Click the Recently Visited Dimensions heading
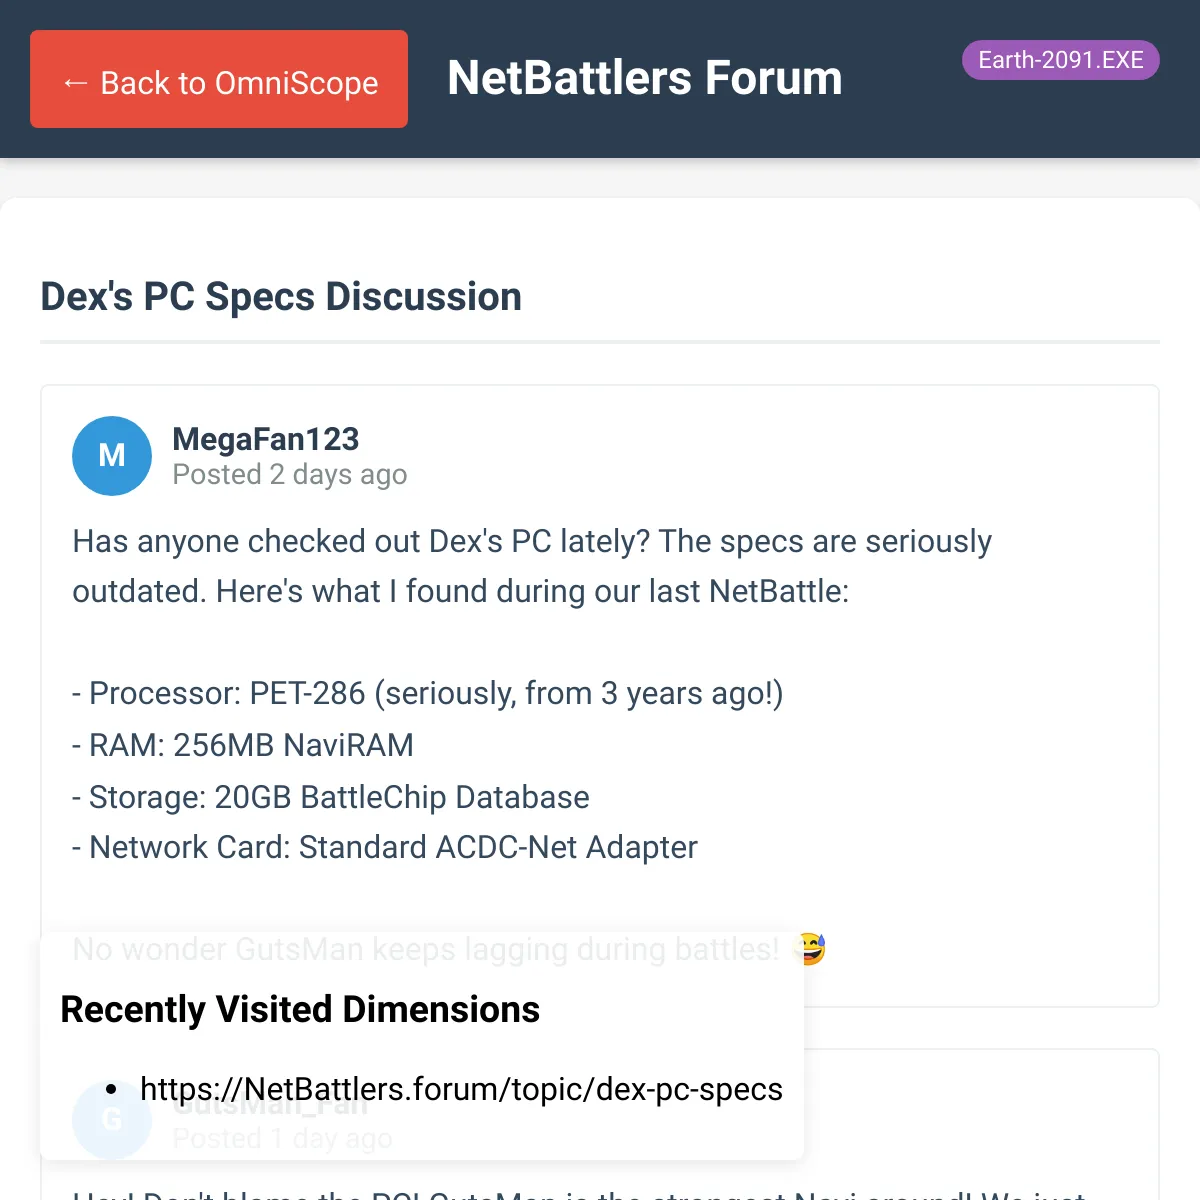This screenshot has width=1200, height=1200. pos(300,1009)
